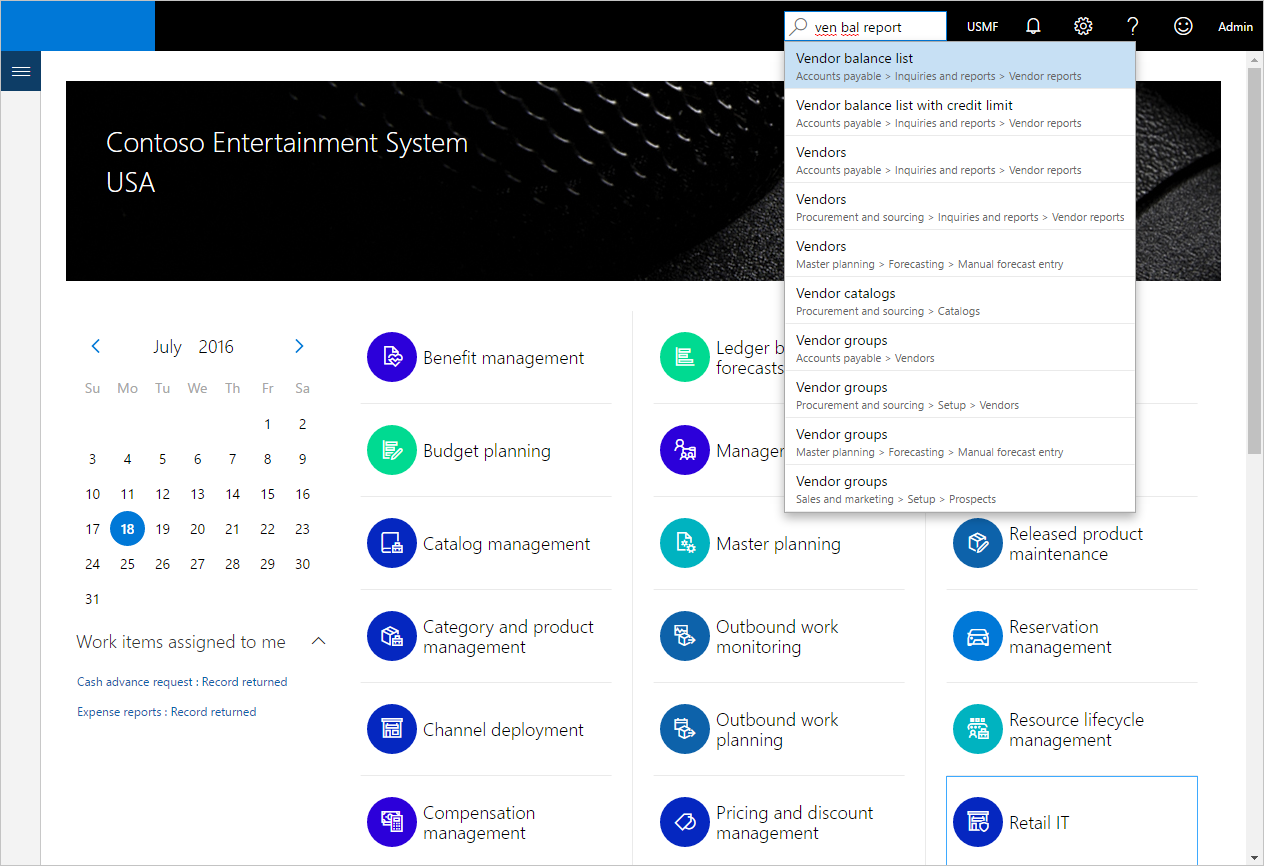This screenshot has width=1264, height=866.
Task: Click Master planning tile label
Action: click(x=778, y=544)
